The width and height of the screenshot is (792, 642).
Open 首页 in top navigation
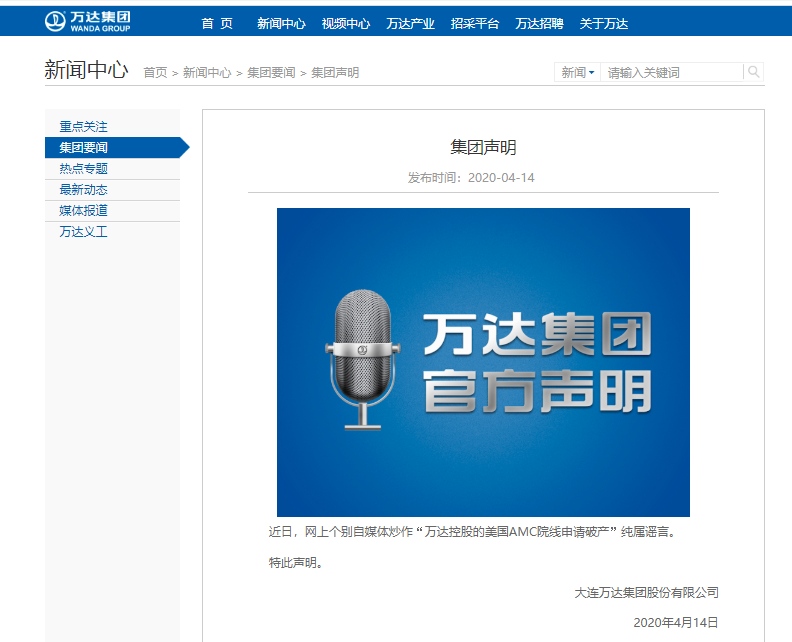click(x=216, y=24)
